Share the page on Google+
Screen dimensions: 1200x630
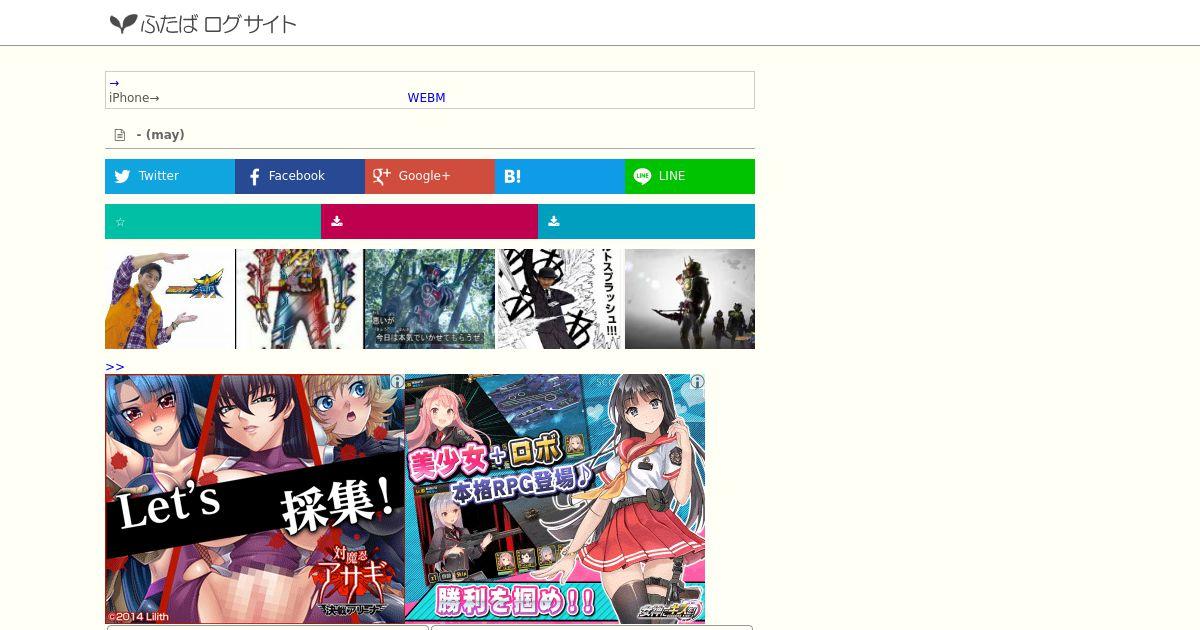(x=430, y=176)
